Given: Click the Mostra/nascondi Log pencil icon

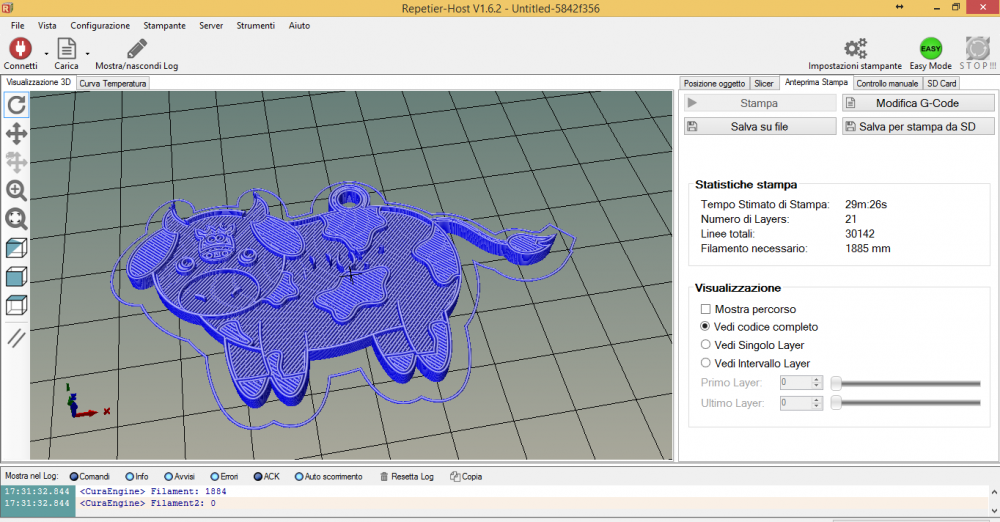Looking at the screenshot, I should point(137,48).
